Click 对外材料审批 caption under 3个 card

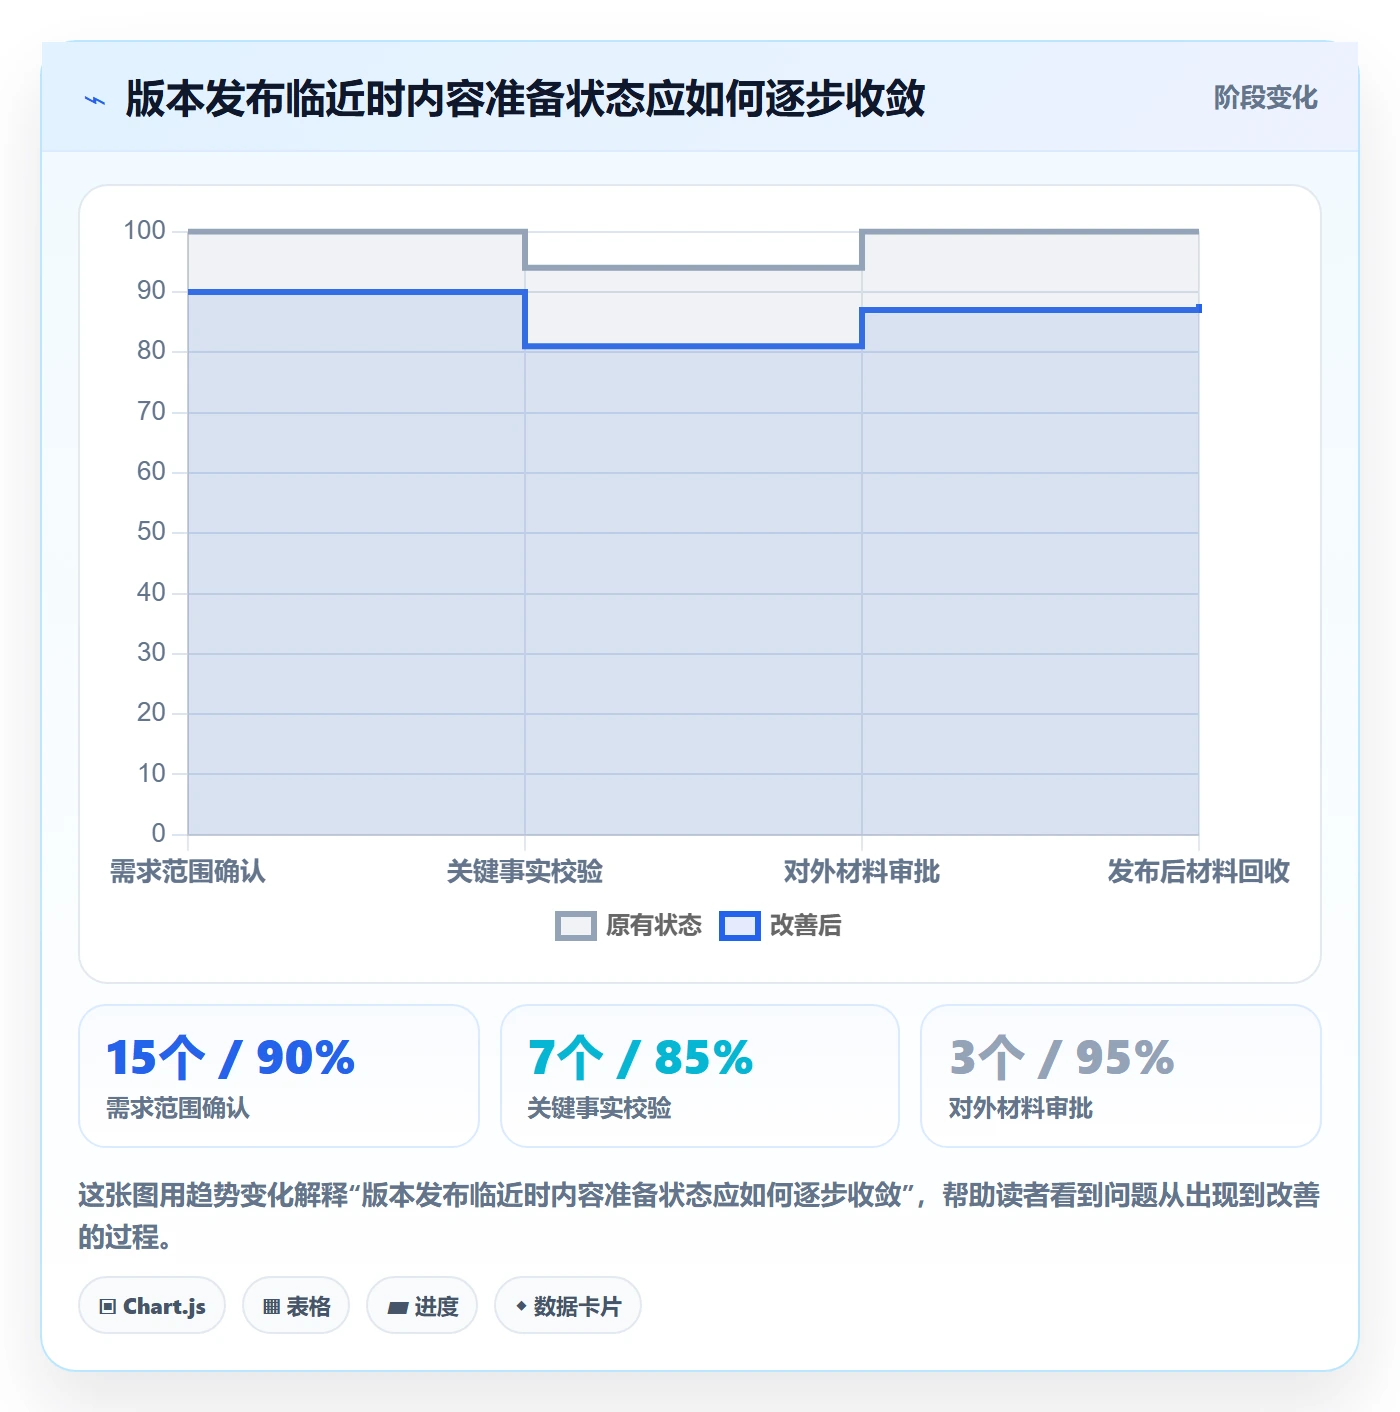coord(1021,1109)
